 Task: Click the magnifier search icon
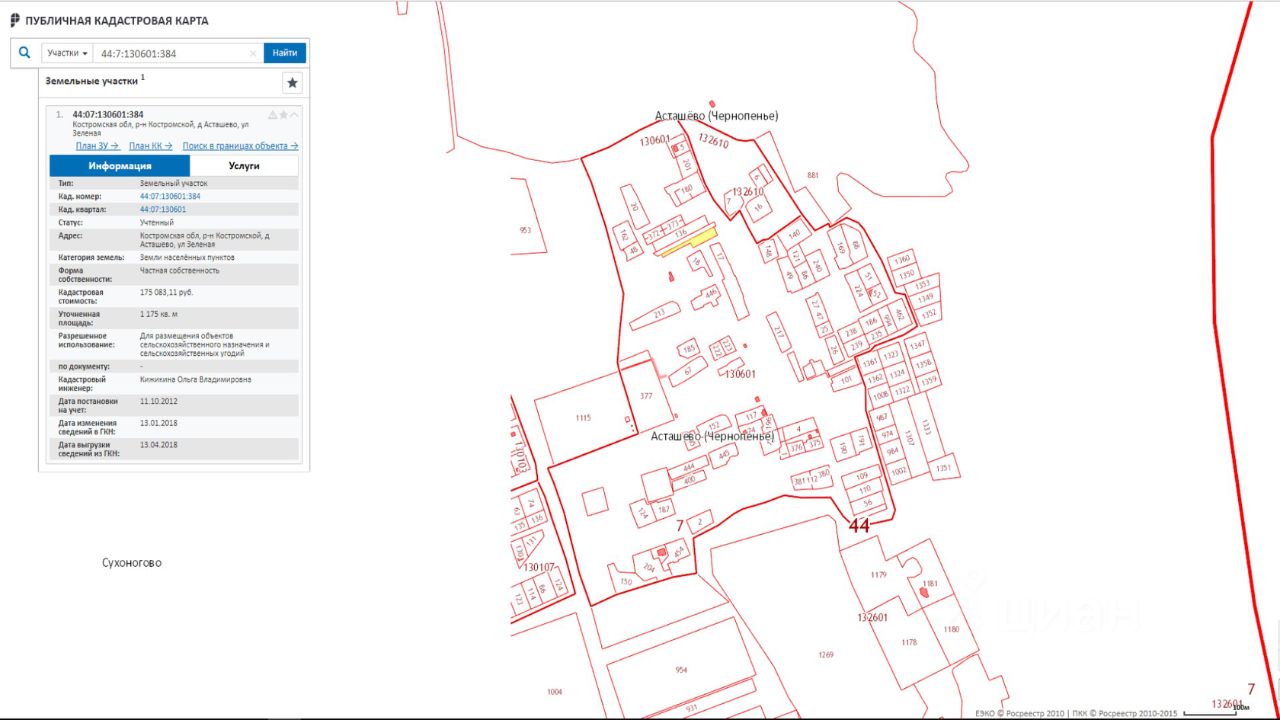pyautogui.click(x=25, y=53)
